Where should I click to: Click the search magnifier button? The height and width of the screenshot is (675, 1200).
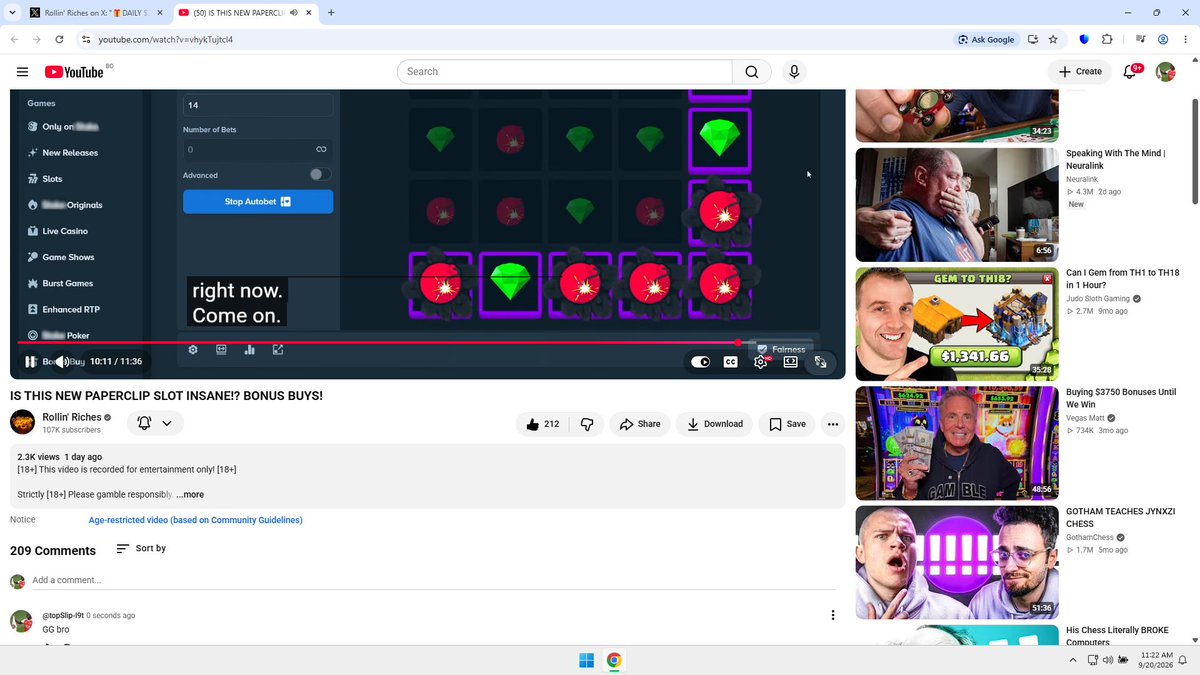pos(752,72)
